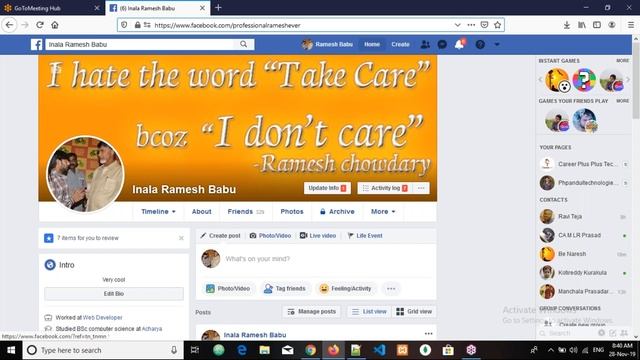640x360 pixels.
Task: Open Firefox home page
Action: click(x=55, y=25)
